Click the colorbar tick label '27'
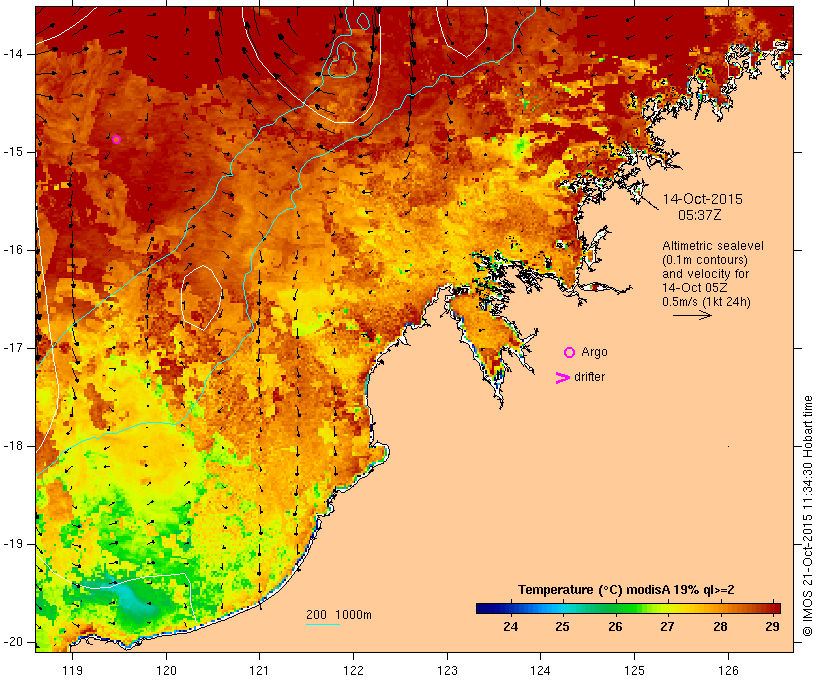Viewport: 820px width, 680px height. click(667, 627)
